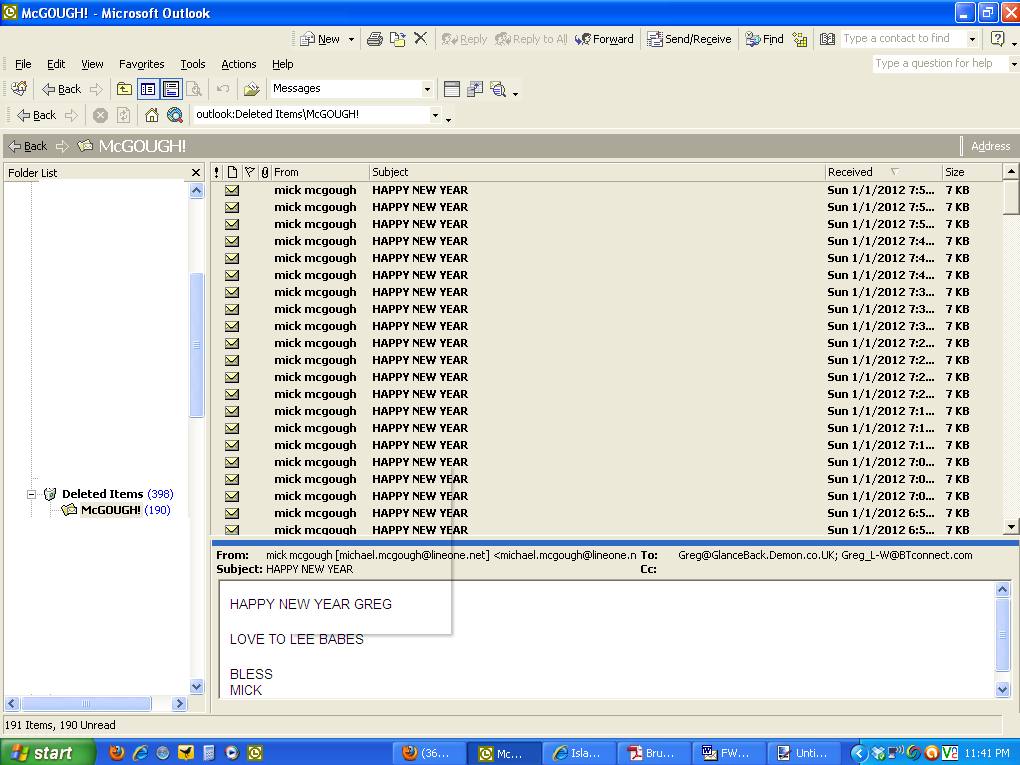Click the Help question mark icon
The width and height of the screenshot is (1020, 765).
[997, 39]
